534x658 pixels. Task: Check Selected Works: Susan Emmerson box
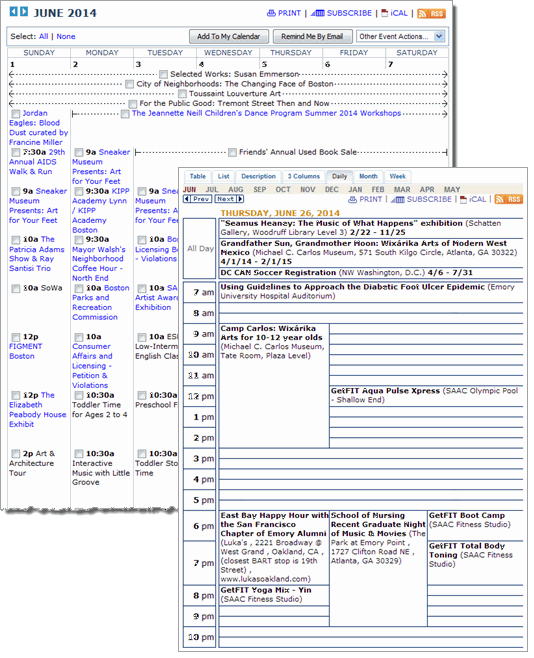pos(164,74)
